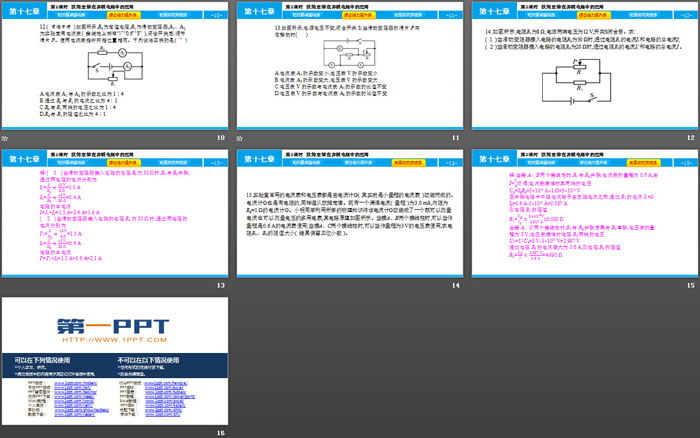Click the transition marker below slide 11
This screenshot has height=438, width=700.
240,136
